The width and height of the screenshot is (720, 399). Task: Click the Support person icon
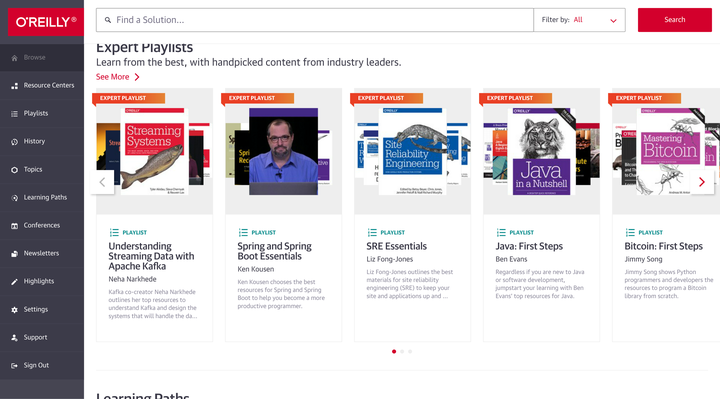pos(14,338)
